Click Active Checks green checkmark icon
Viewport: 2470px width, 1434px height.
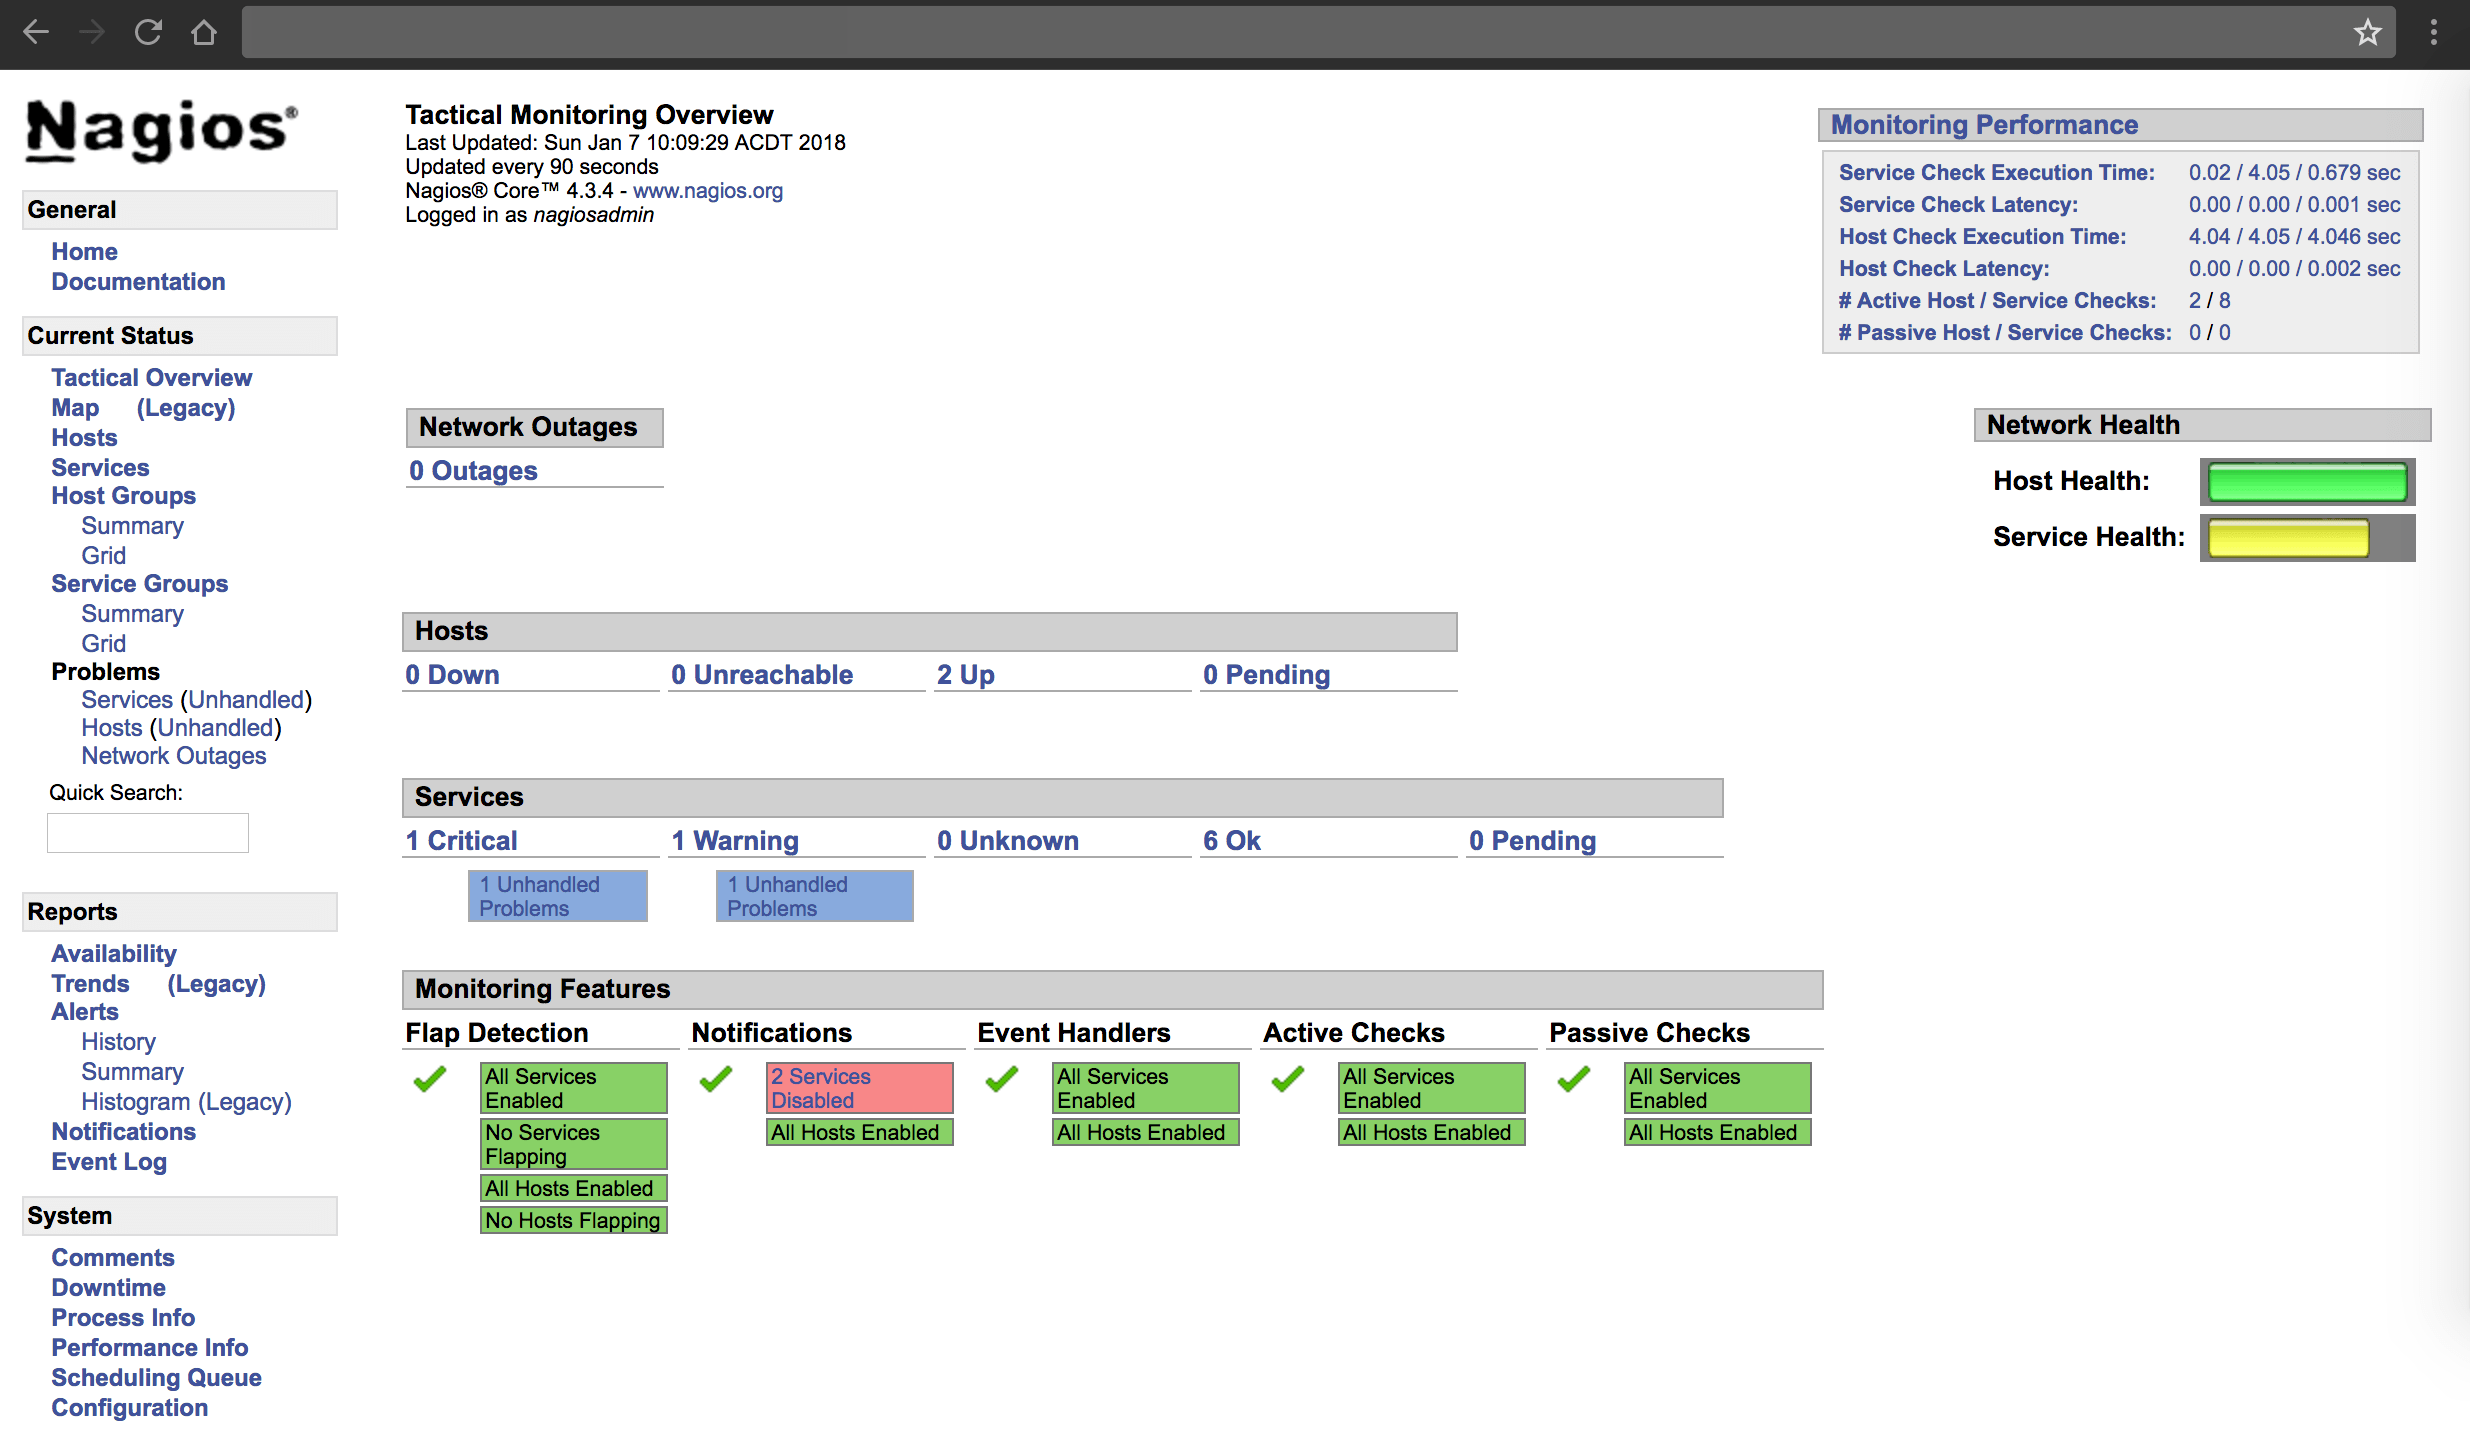click(x=1288, y=1079)
